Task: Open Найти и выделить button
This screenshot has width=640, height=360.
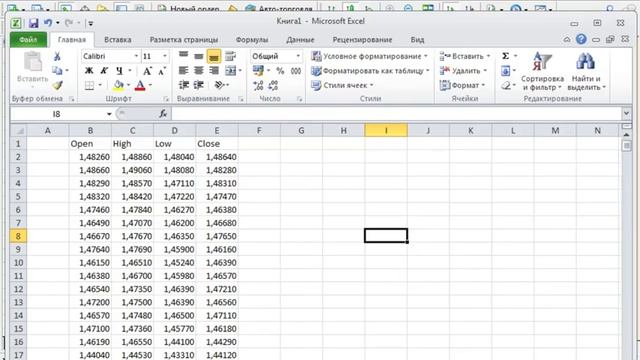Action: click(586, 71)
